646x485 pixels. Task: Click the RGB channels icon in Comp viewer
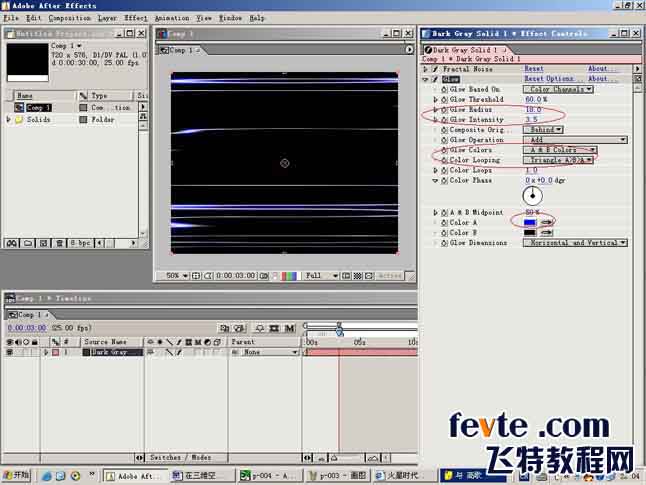[288, 276]
